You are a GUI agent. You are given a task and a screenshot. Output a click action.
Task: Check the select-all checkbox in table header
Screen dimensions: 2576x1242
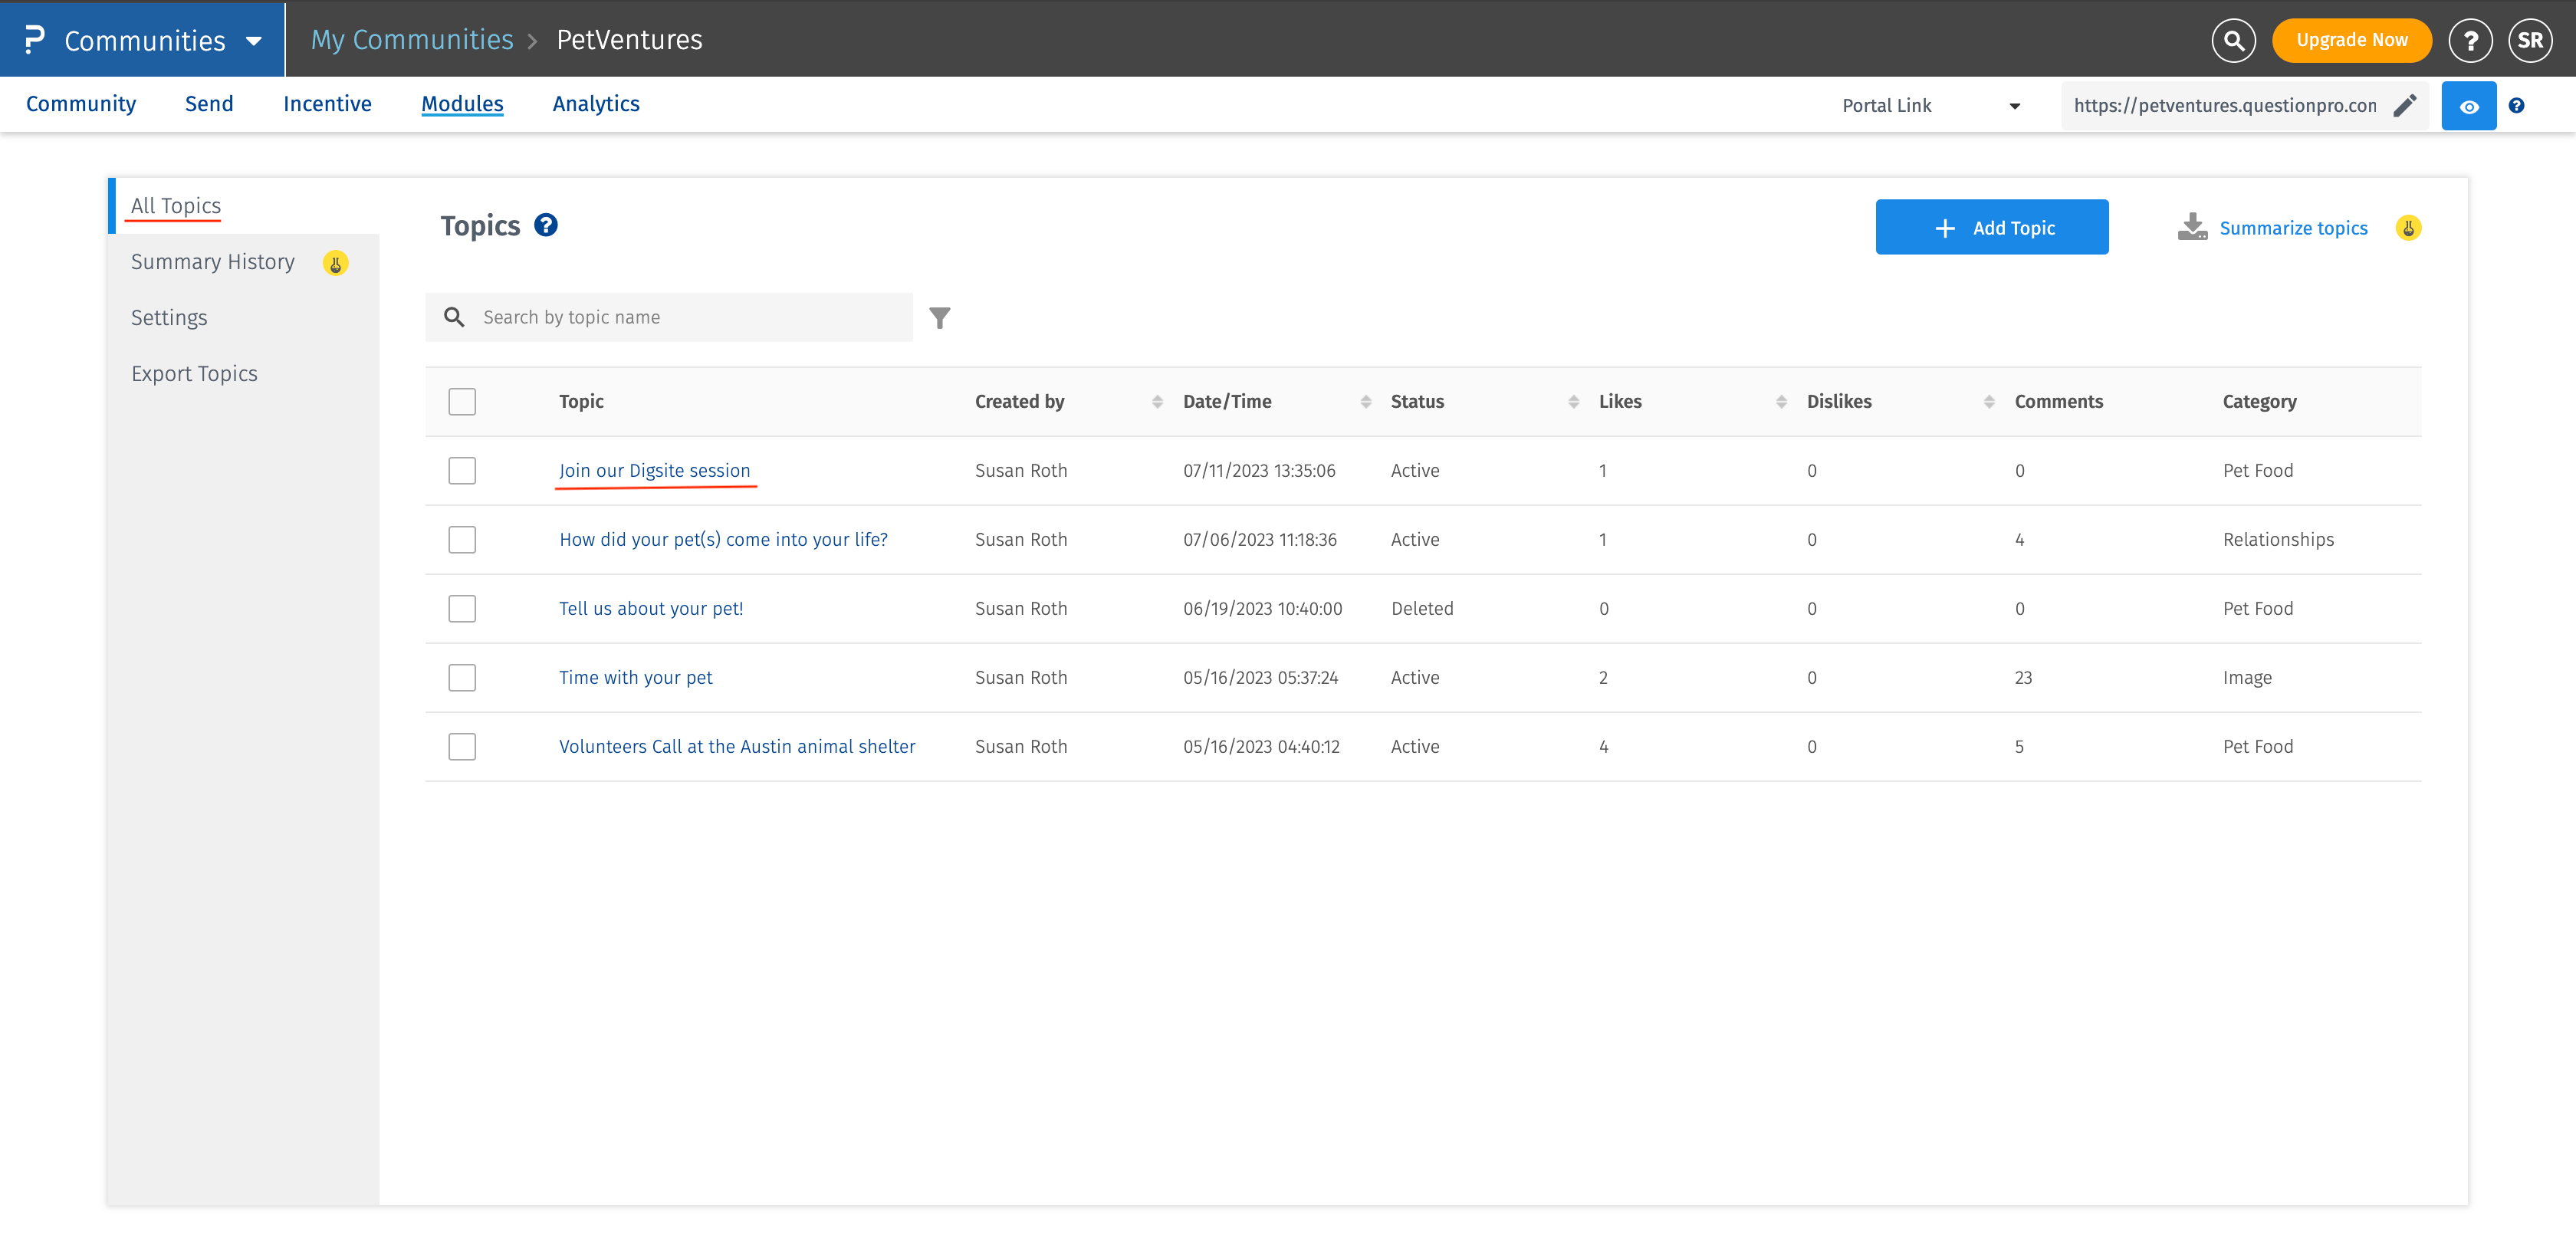[x=462, y=401]
